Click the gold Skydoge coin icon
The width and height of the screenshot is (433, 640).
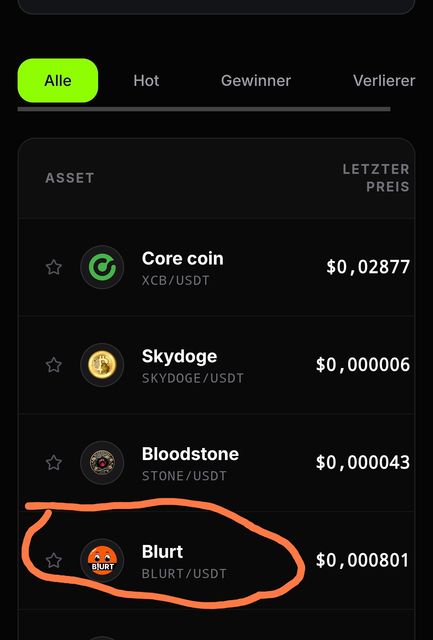102,365
